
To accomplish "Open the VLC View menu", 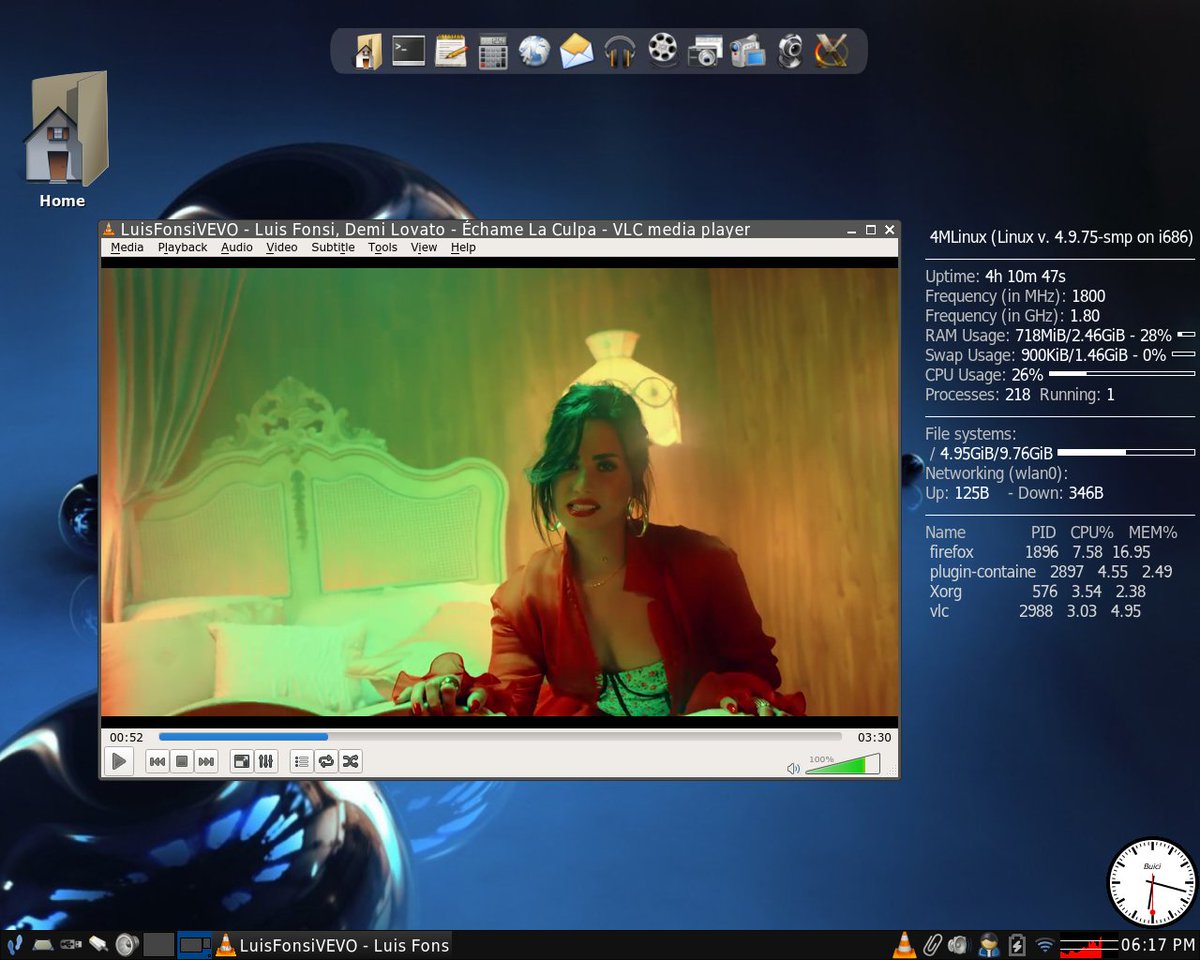I will pos(424,247).
